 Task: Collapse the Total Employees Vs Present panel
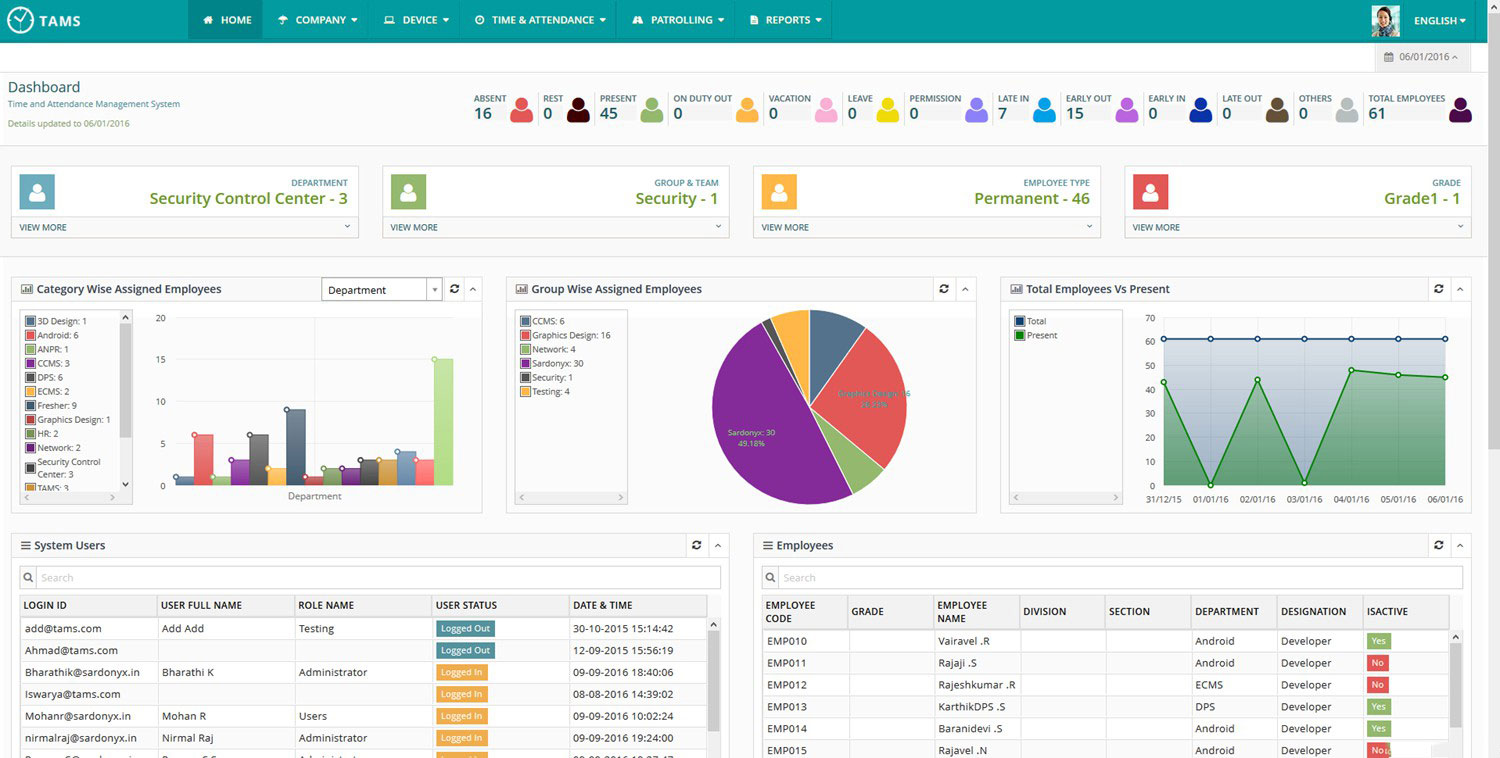[1459, 289]
